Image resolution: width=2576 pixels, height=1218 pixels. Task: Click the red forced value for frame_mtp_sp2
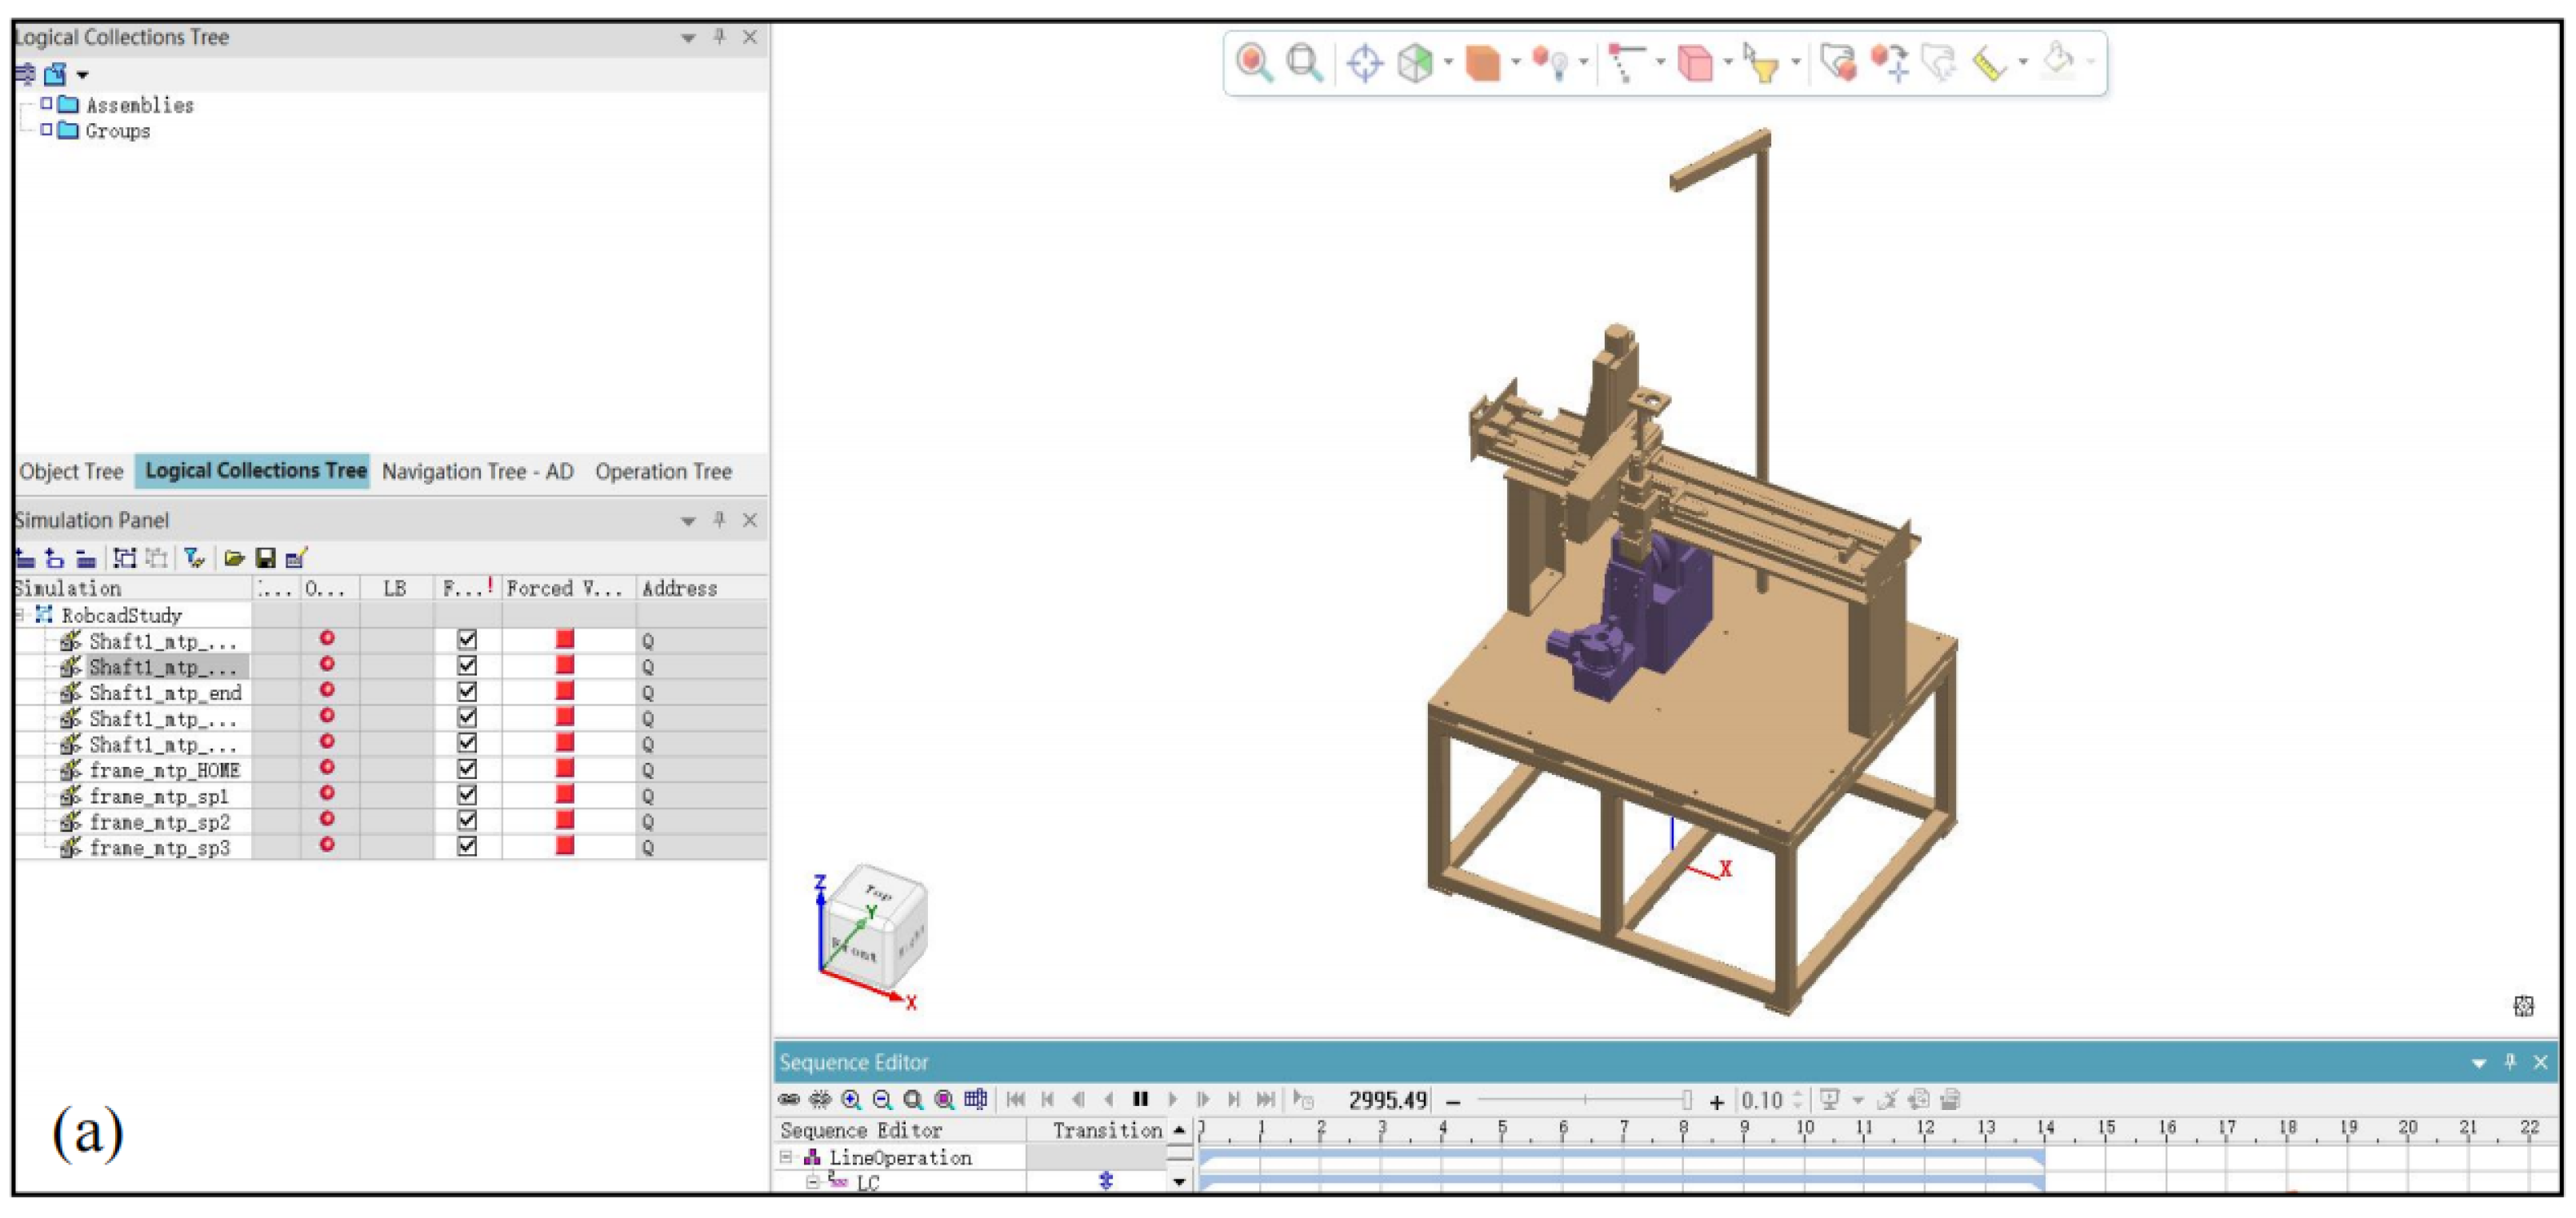(x=565, y=821)
